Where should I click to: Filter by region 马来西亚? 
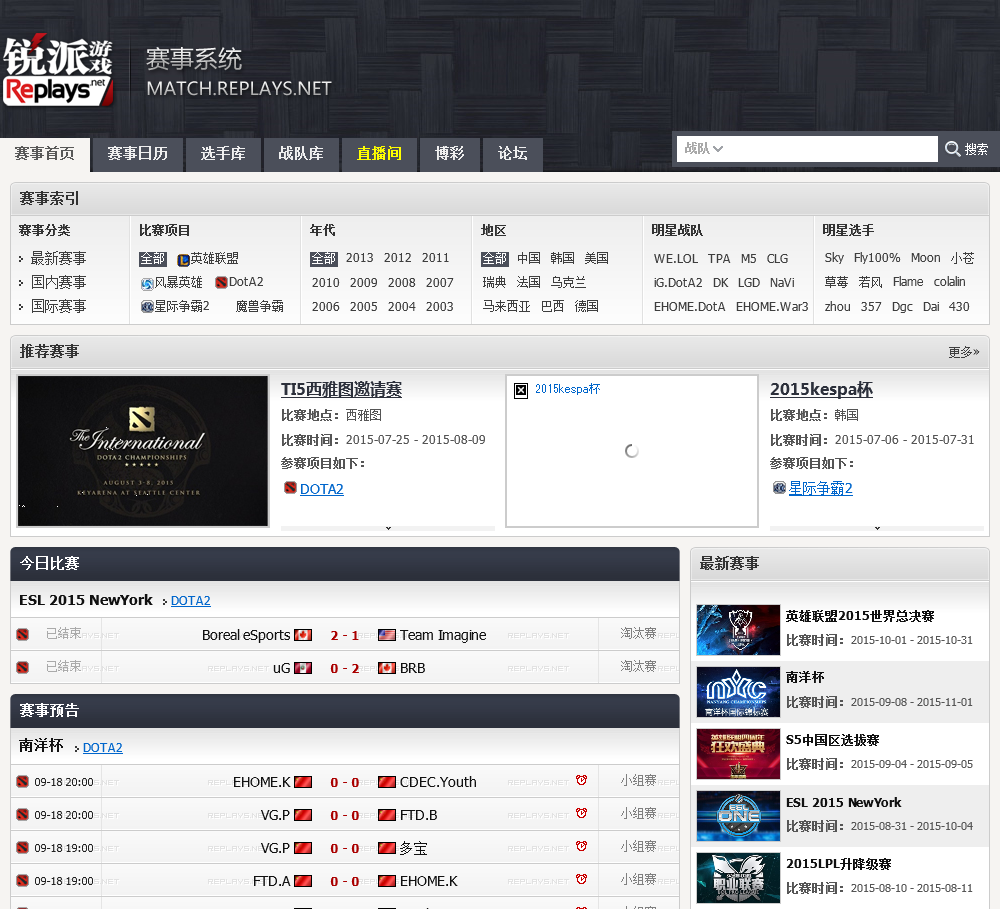[506, 307]
